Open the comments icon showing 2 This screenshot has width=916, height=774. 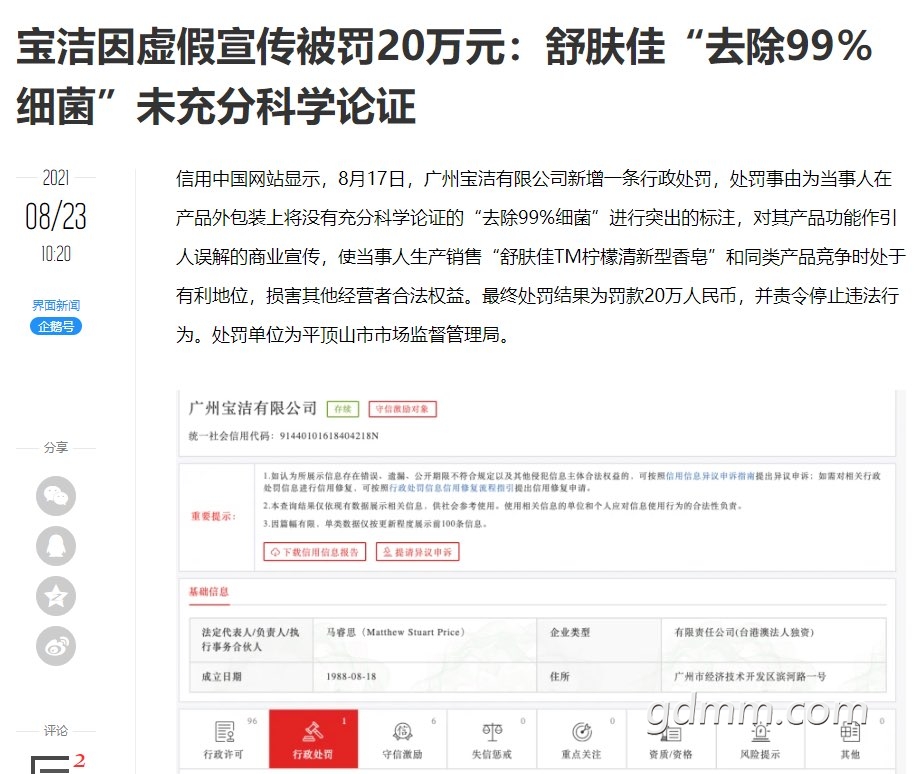click(x=56, y=764)
